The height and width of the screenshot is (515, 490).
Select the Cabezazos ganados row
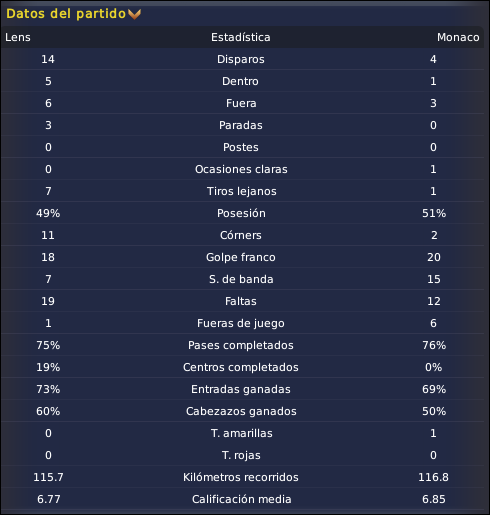[242, 411]
